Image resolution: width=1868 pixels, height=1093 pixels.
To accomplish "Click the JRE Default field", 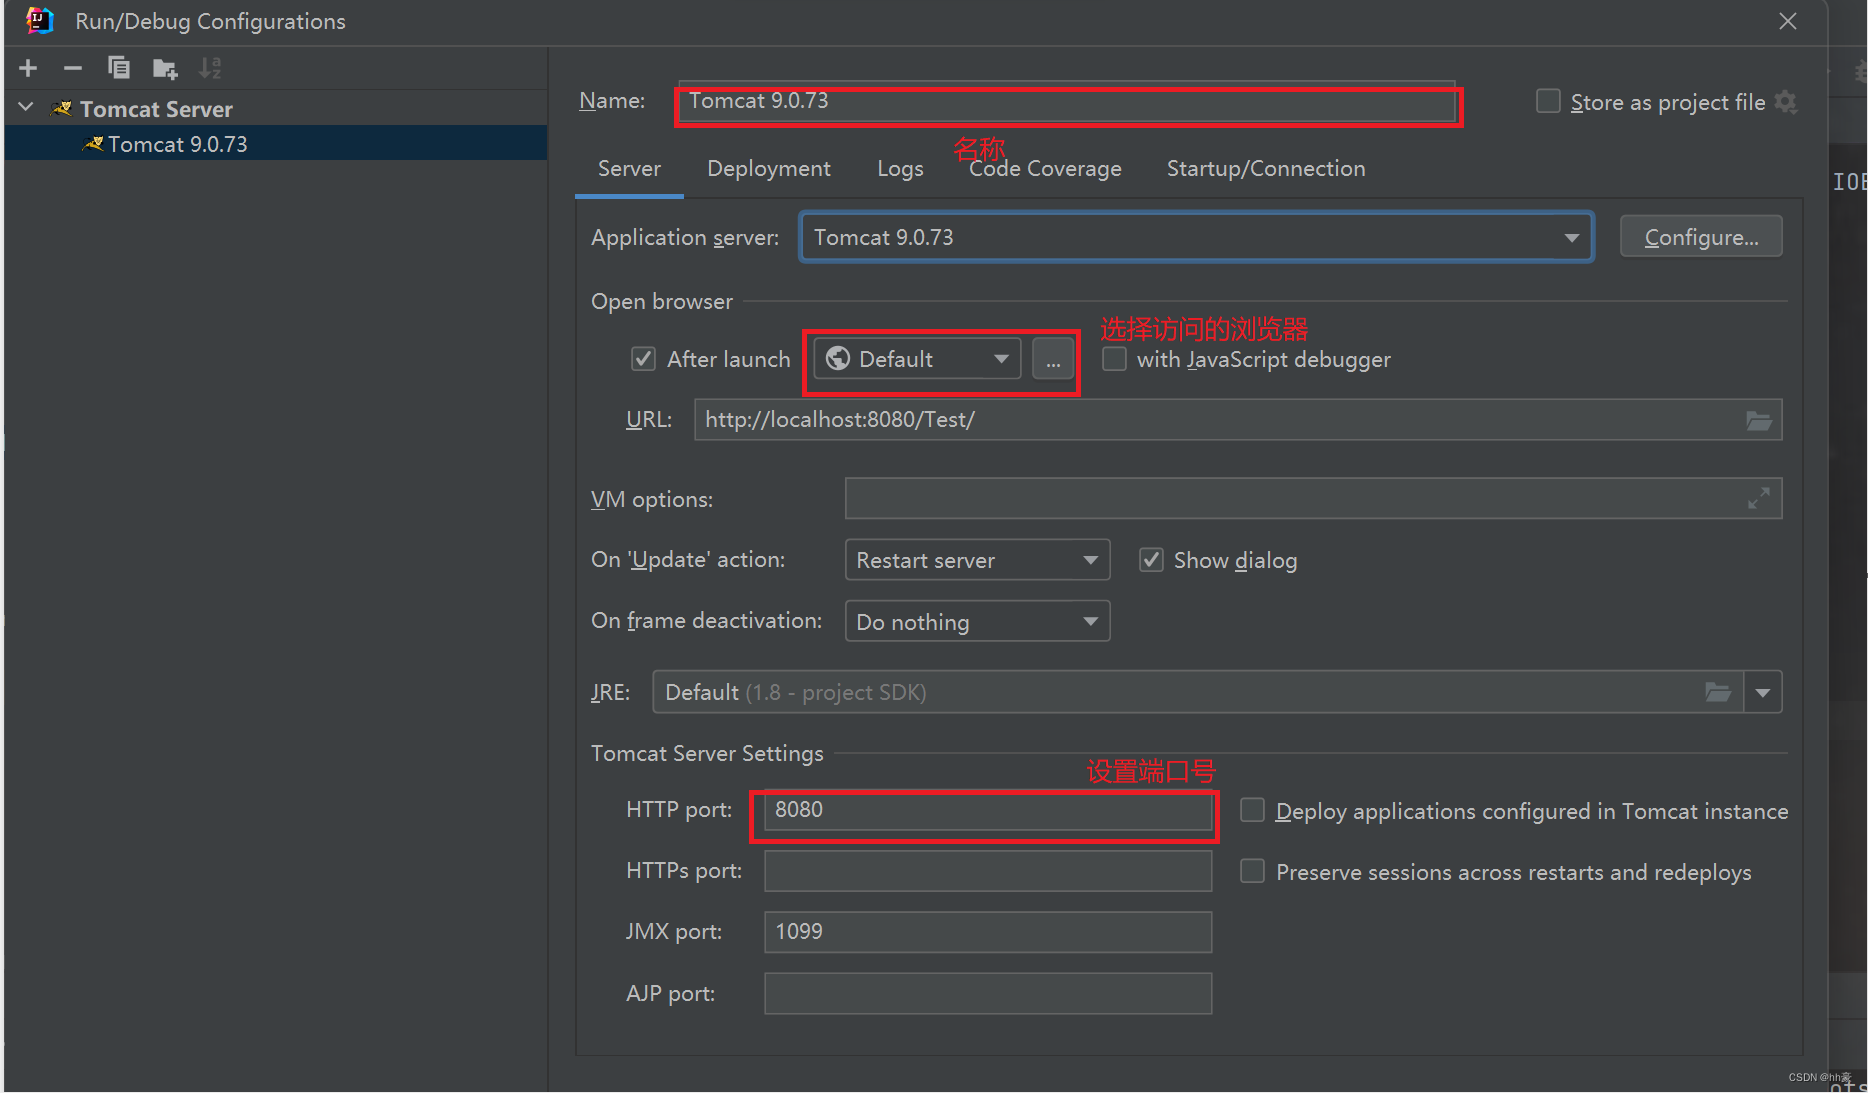I will [1198, 692].
